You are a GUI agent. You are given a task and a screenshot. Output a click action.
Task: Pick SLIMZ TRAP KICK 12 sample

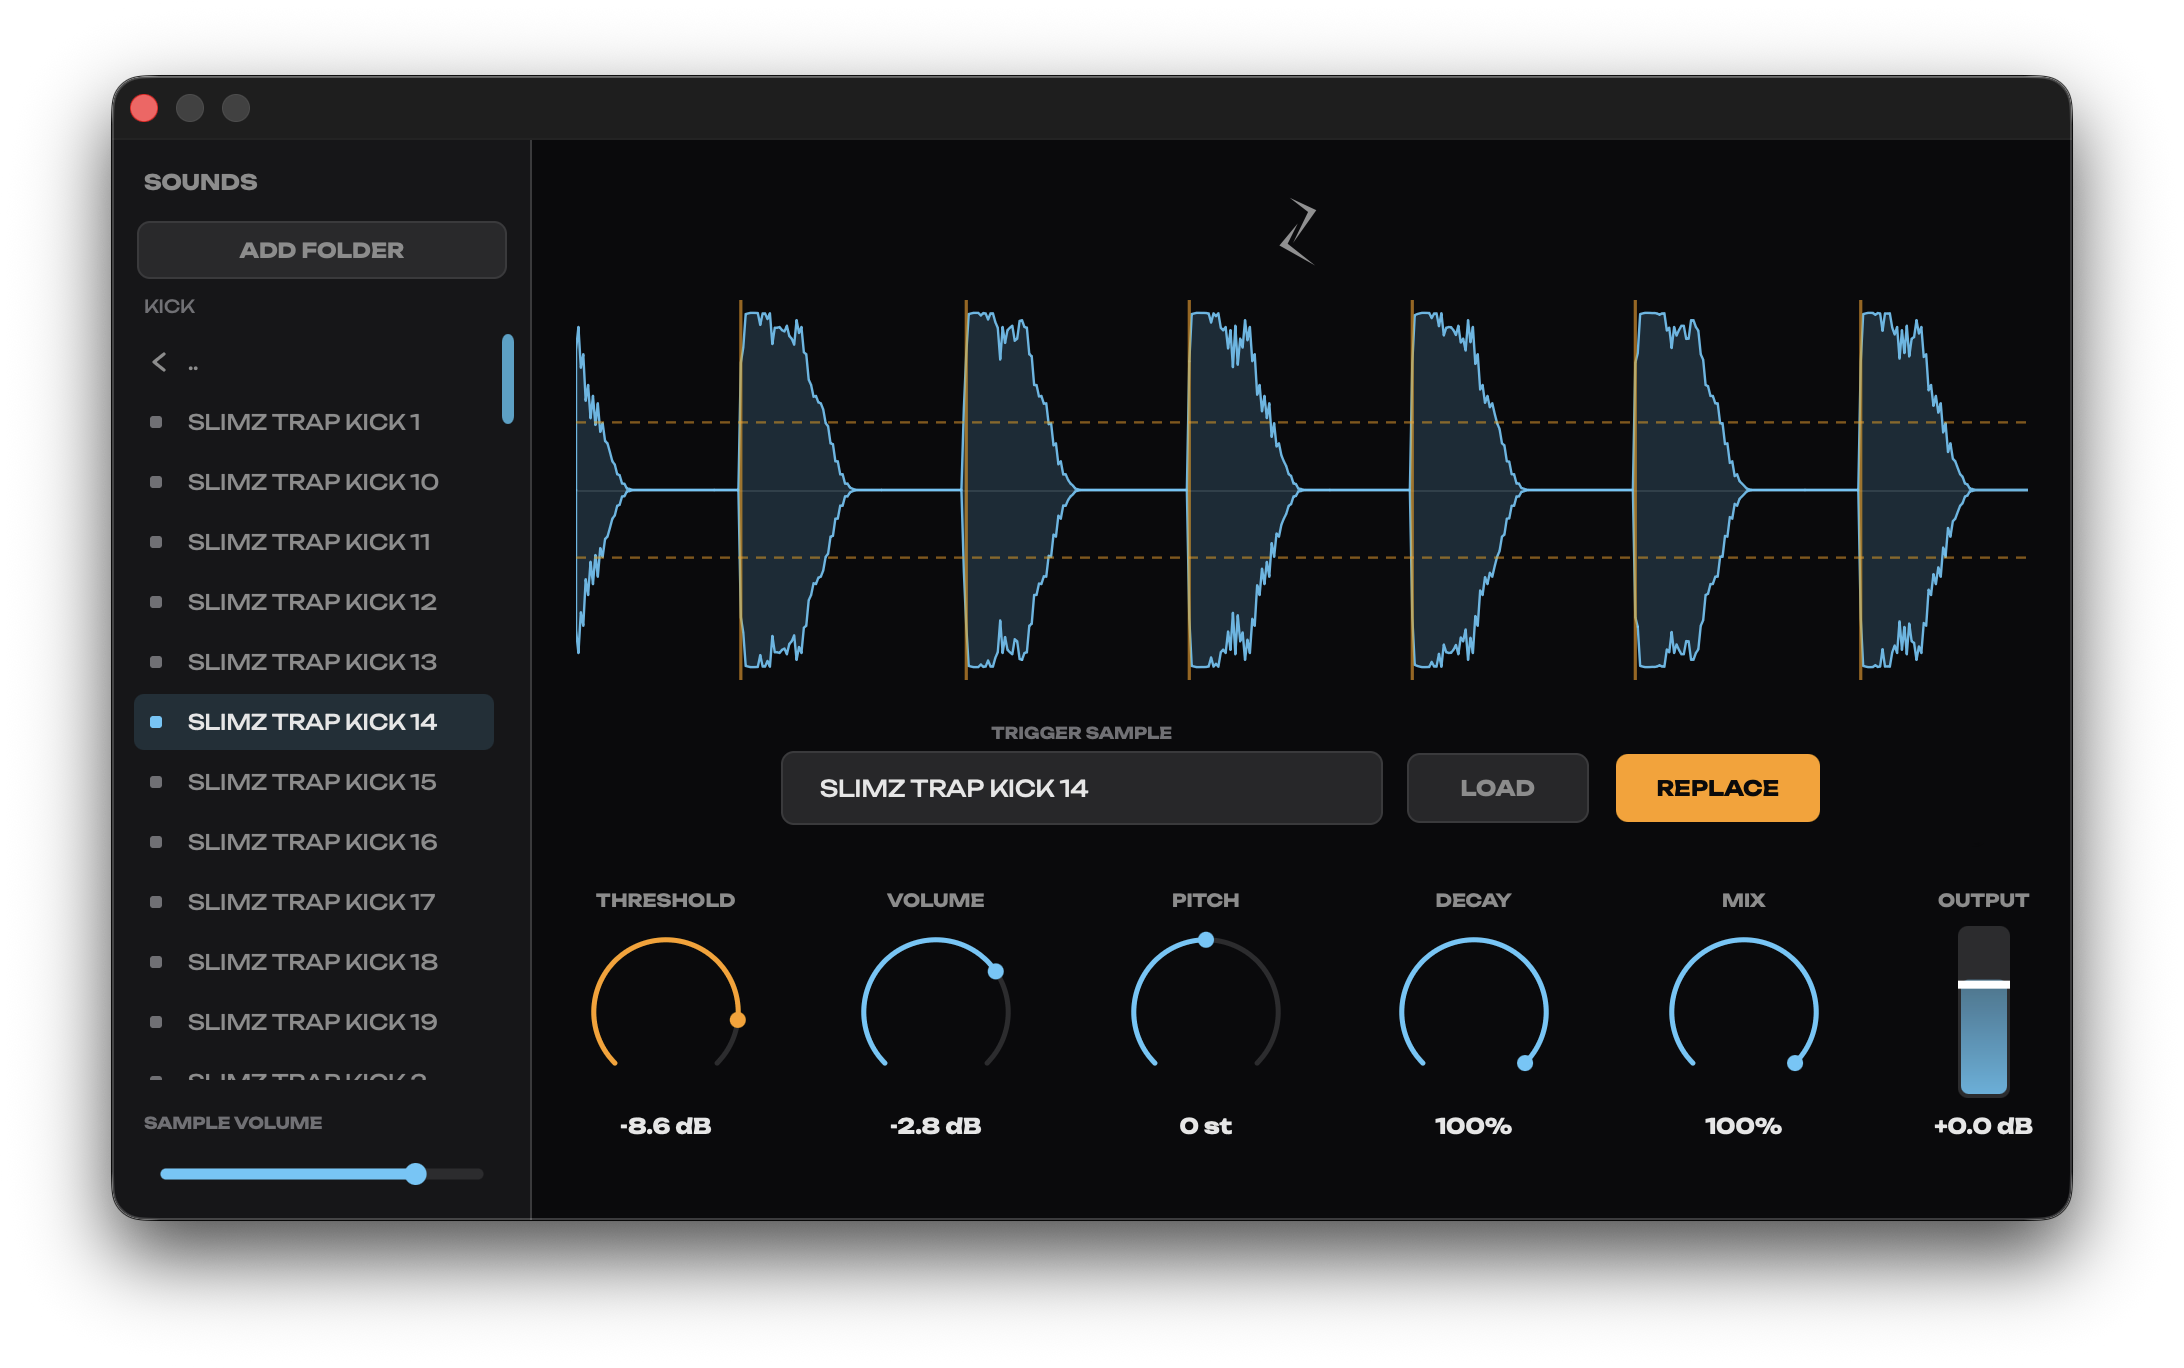click(314, 602)
